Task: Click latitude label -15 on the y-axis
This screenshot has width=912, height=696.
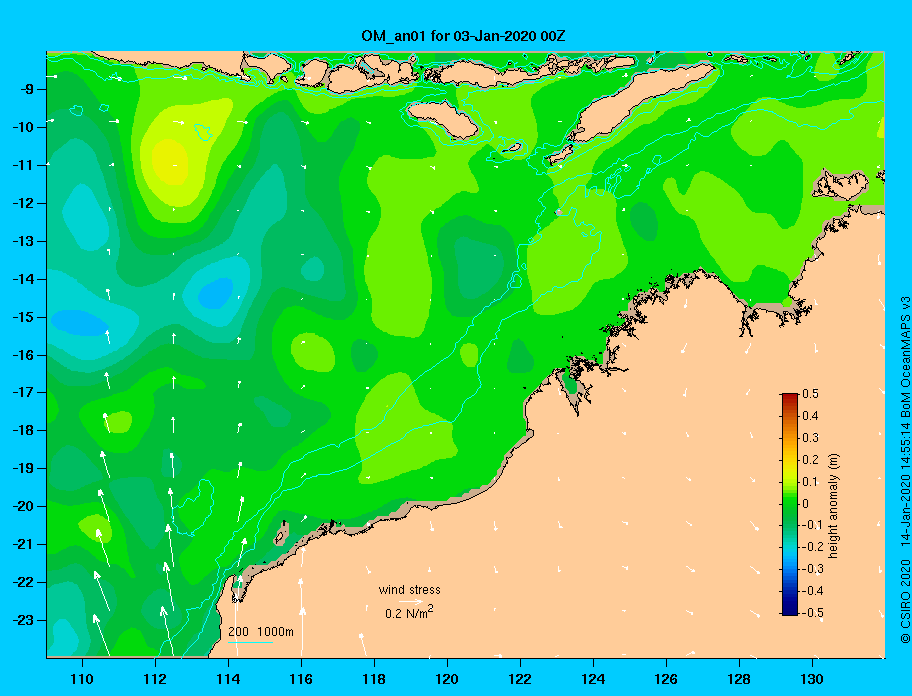Action: [x=23, y=317]
